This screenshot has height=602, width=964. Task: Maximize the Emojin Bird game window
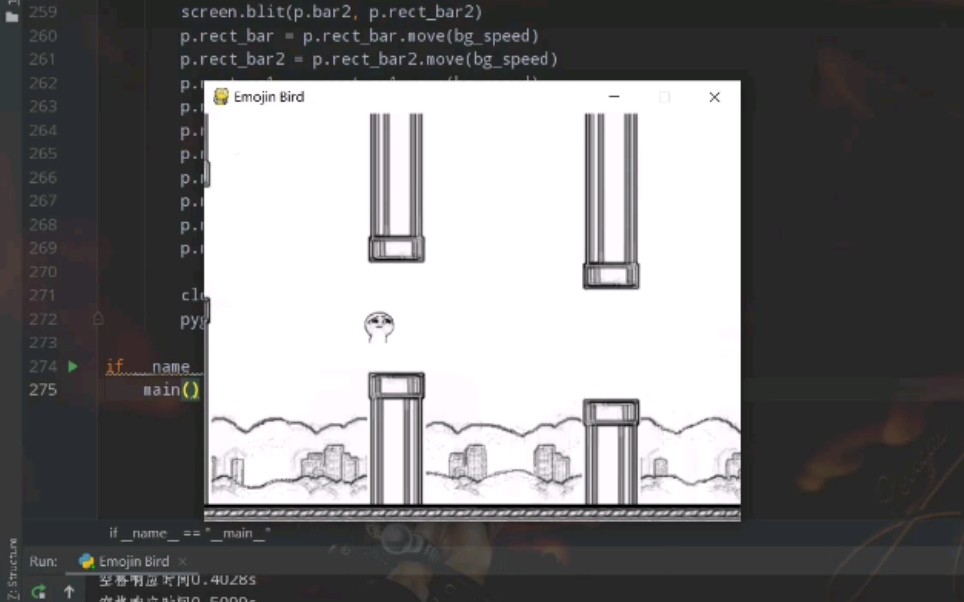664,96
